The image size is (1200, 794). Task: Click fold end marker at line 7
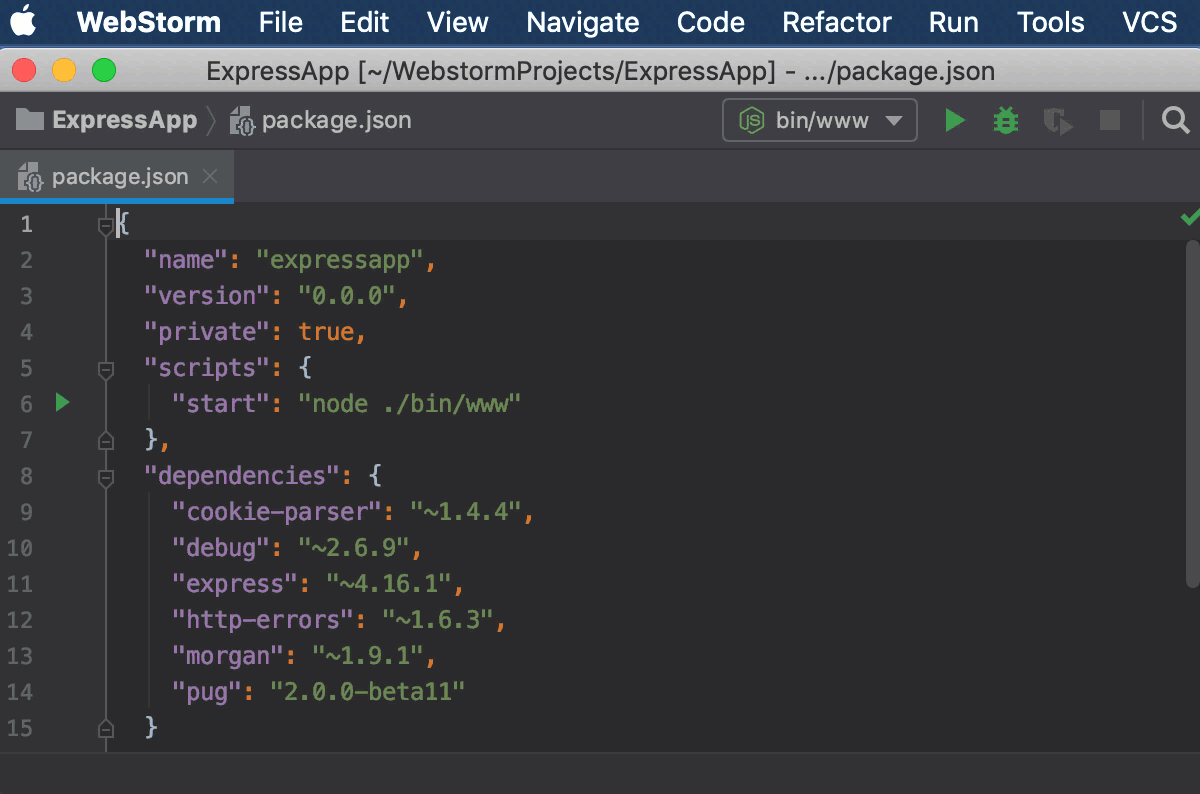pyautogui.click(x=106, y=439)
